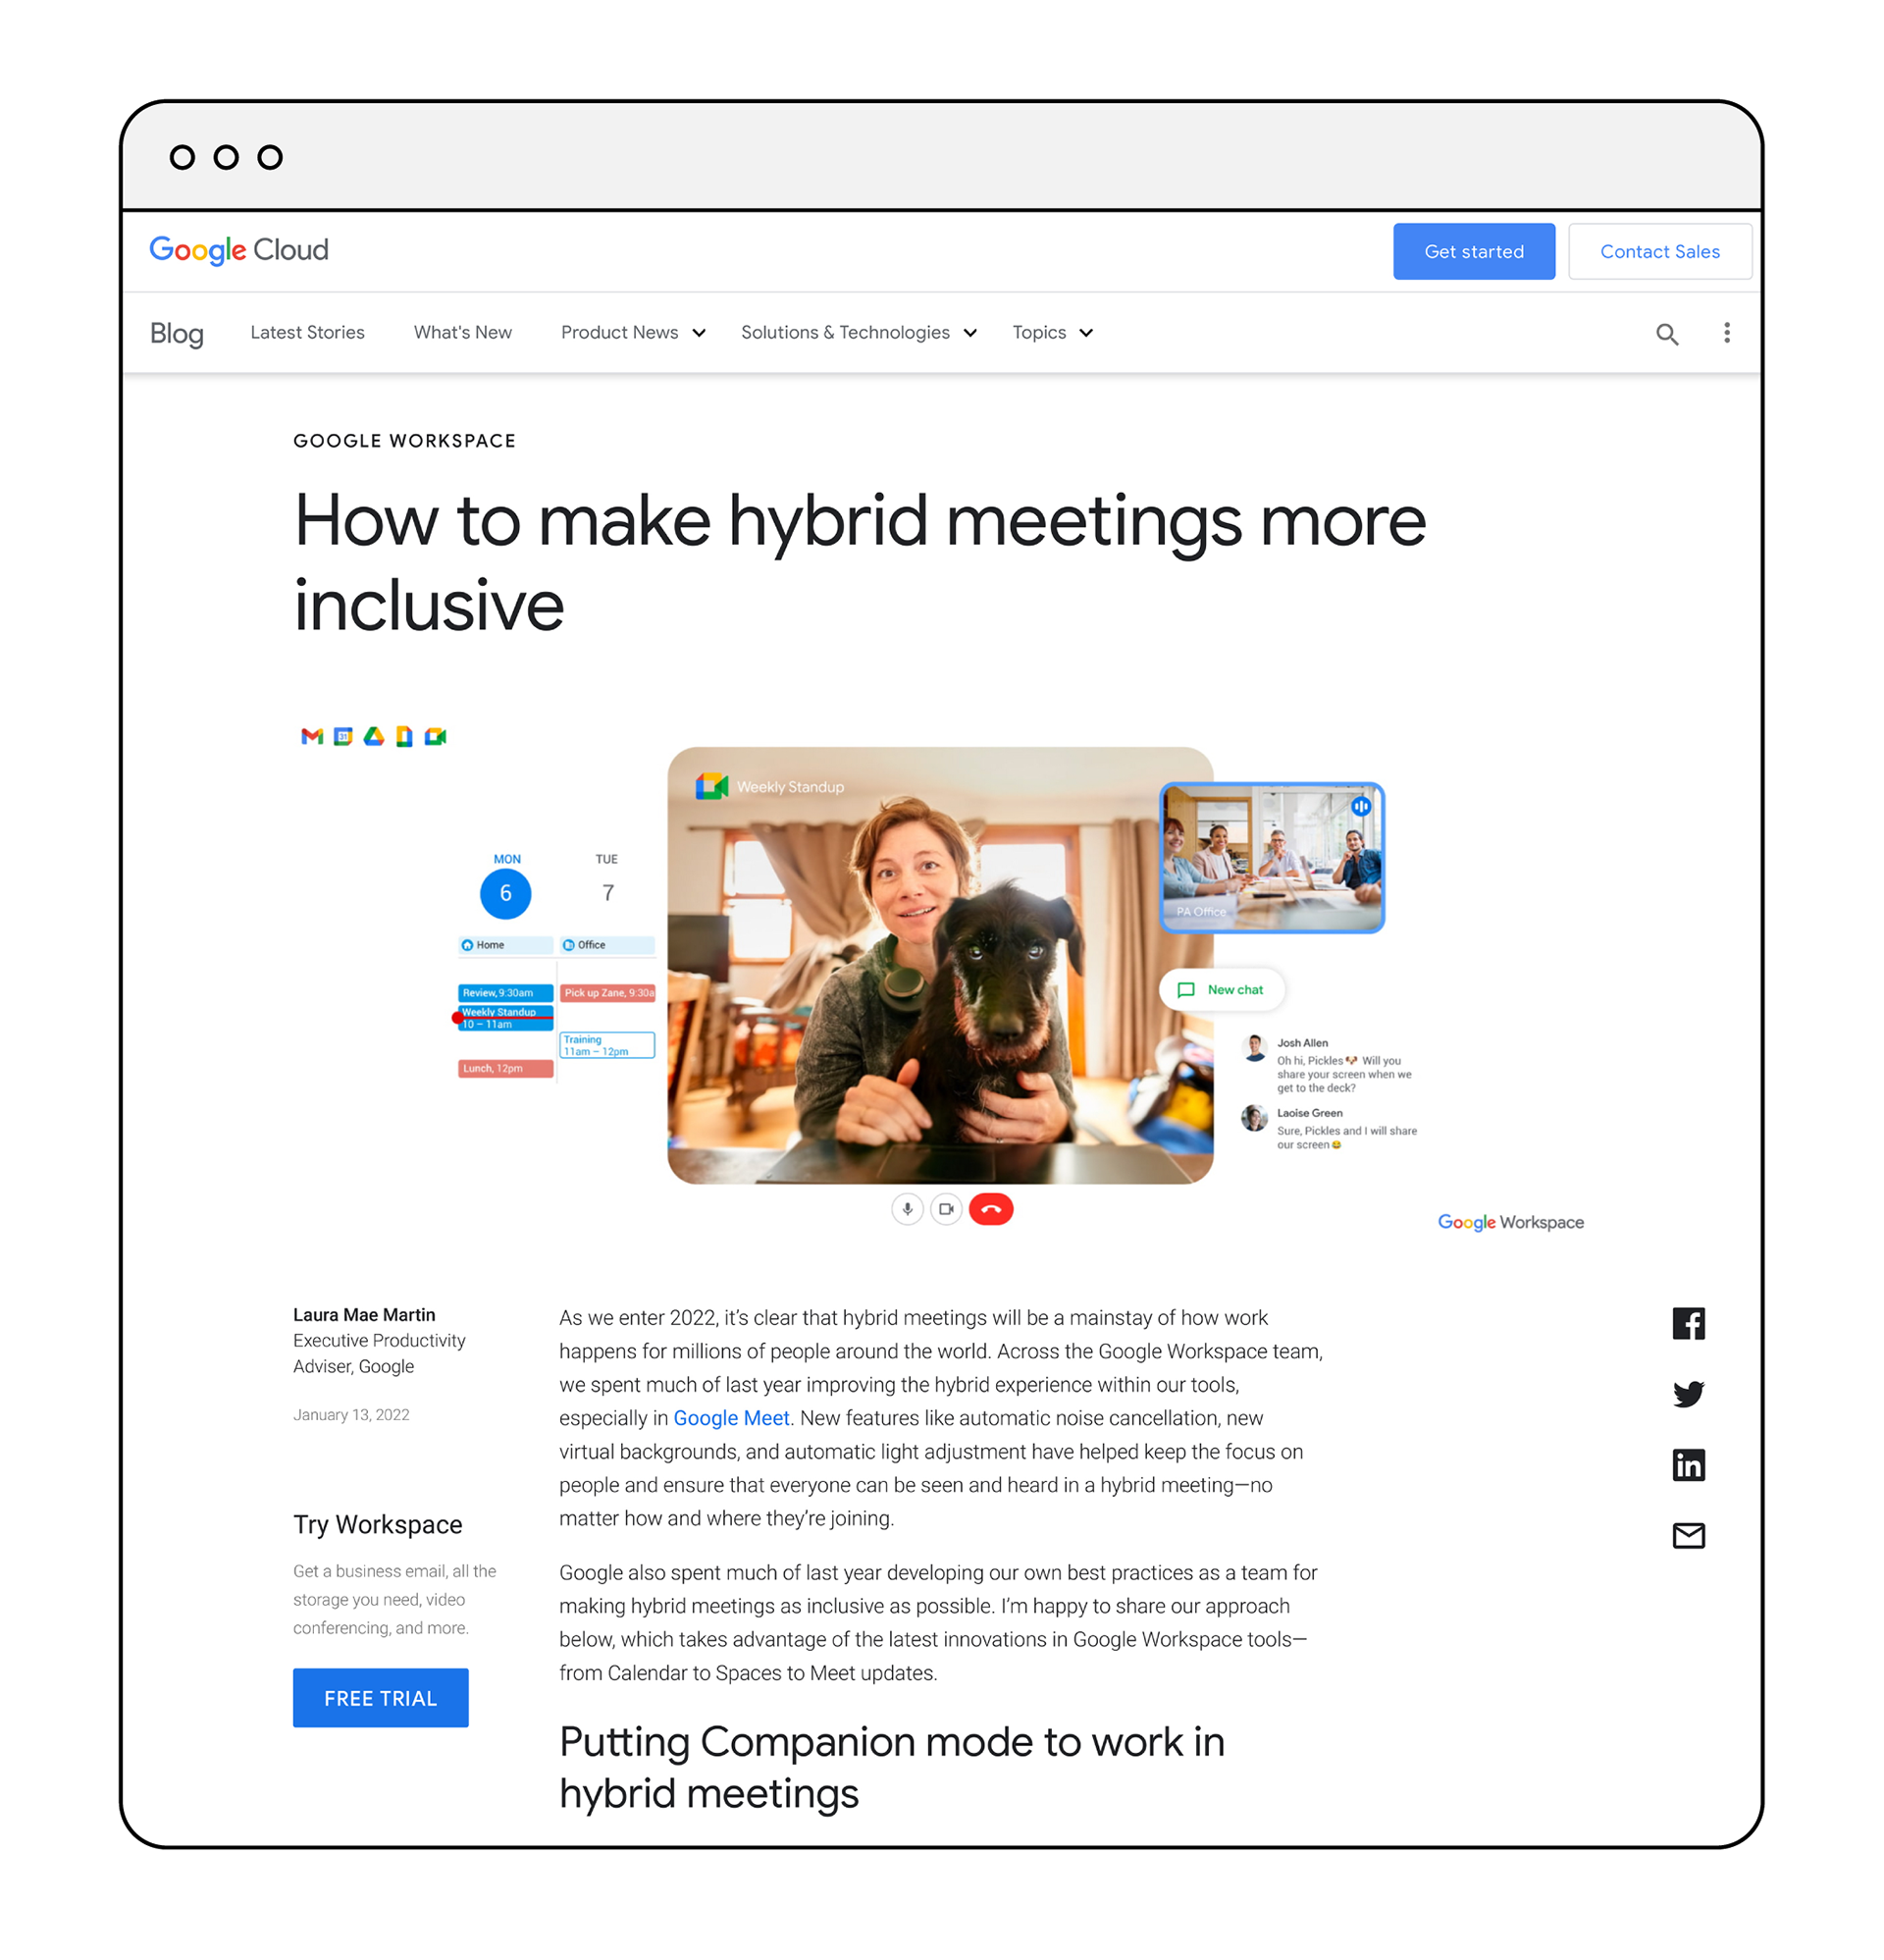Share article on LinkedIn

point(1688,1465)
